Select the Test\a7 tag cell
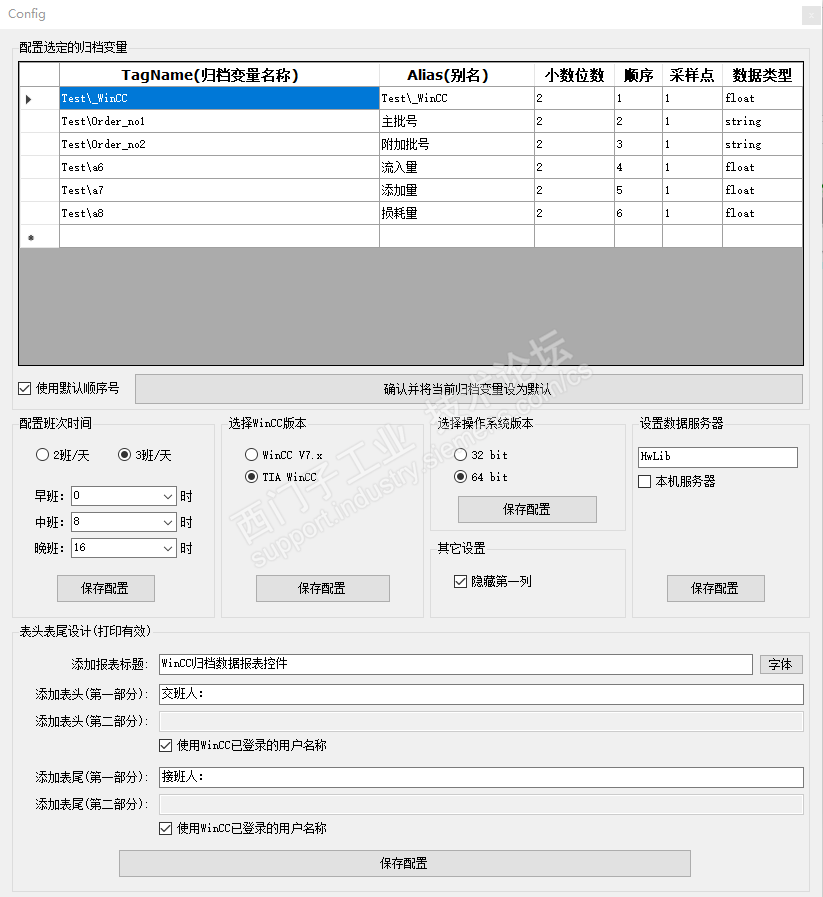This screenshot has height=897, width=823. (x=220, y=190)
